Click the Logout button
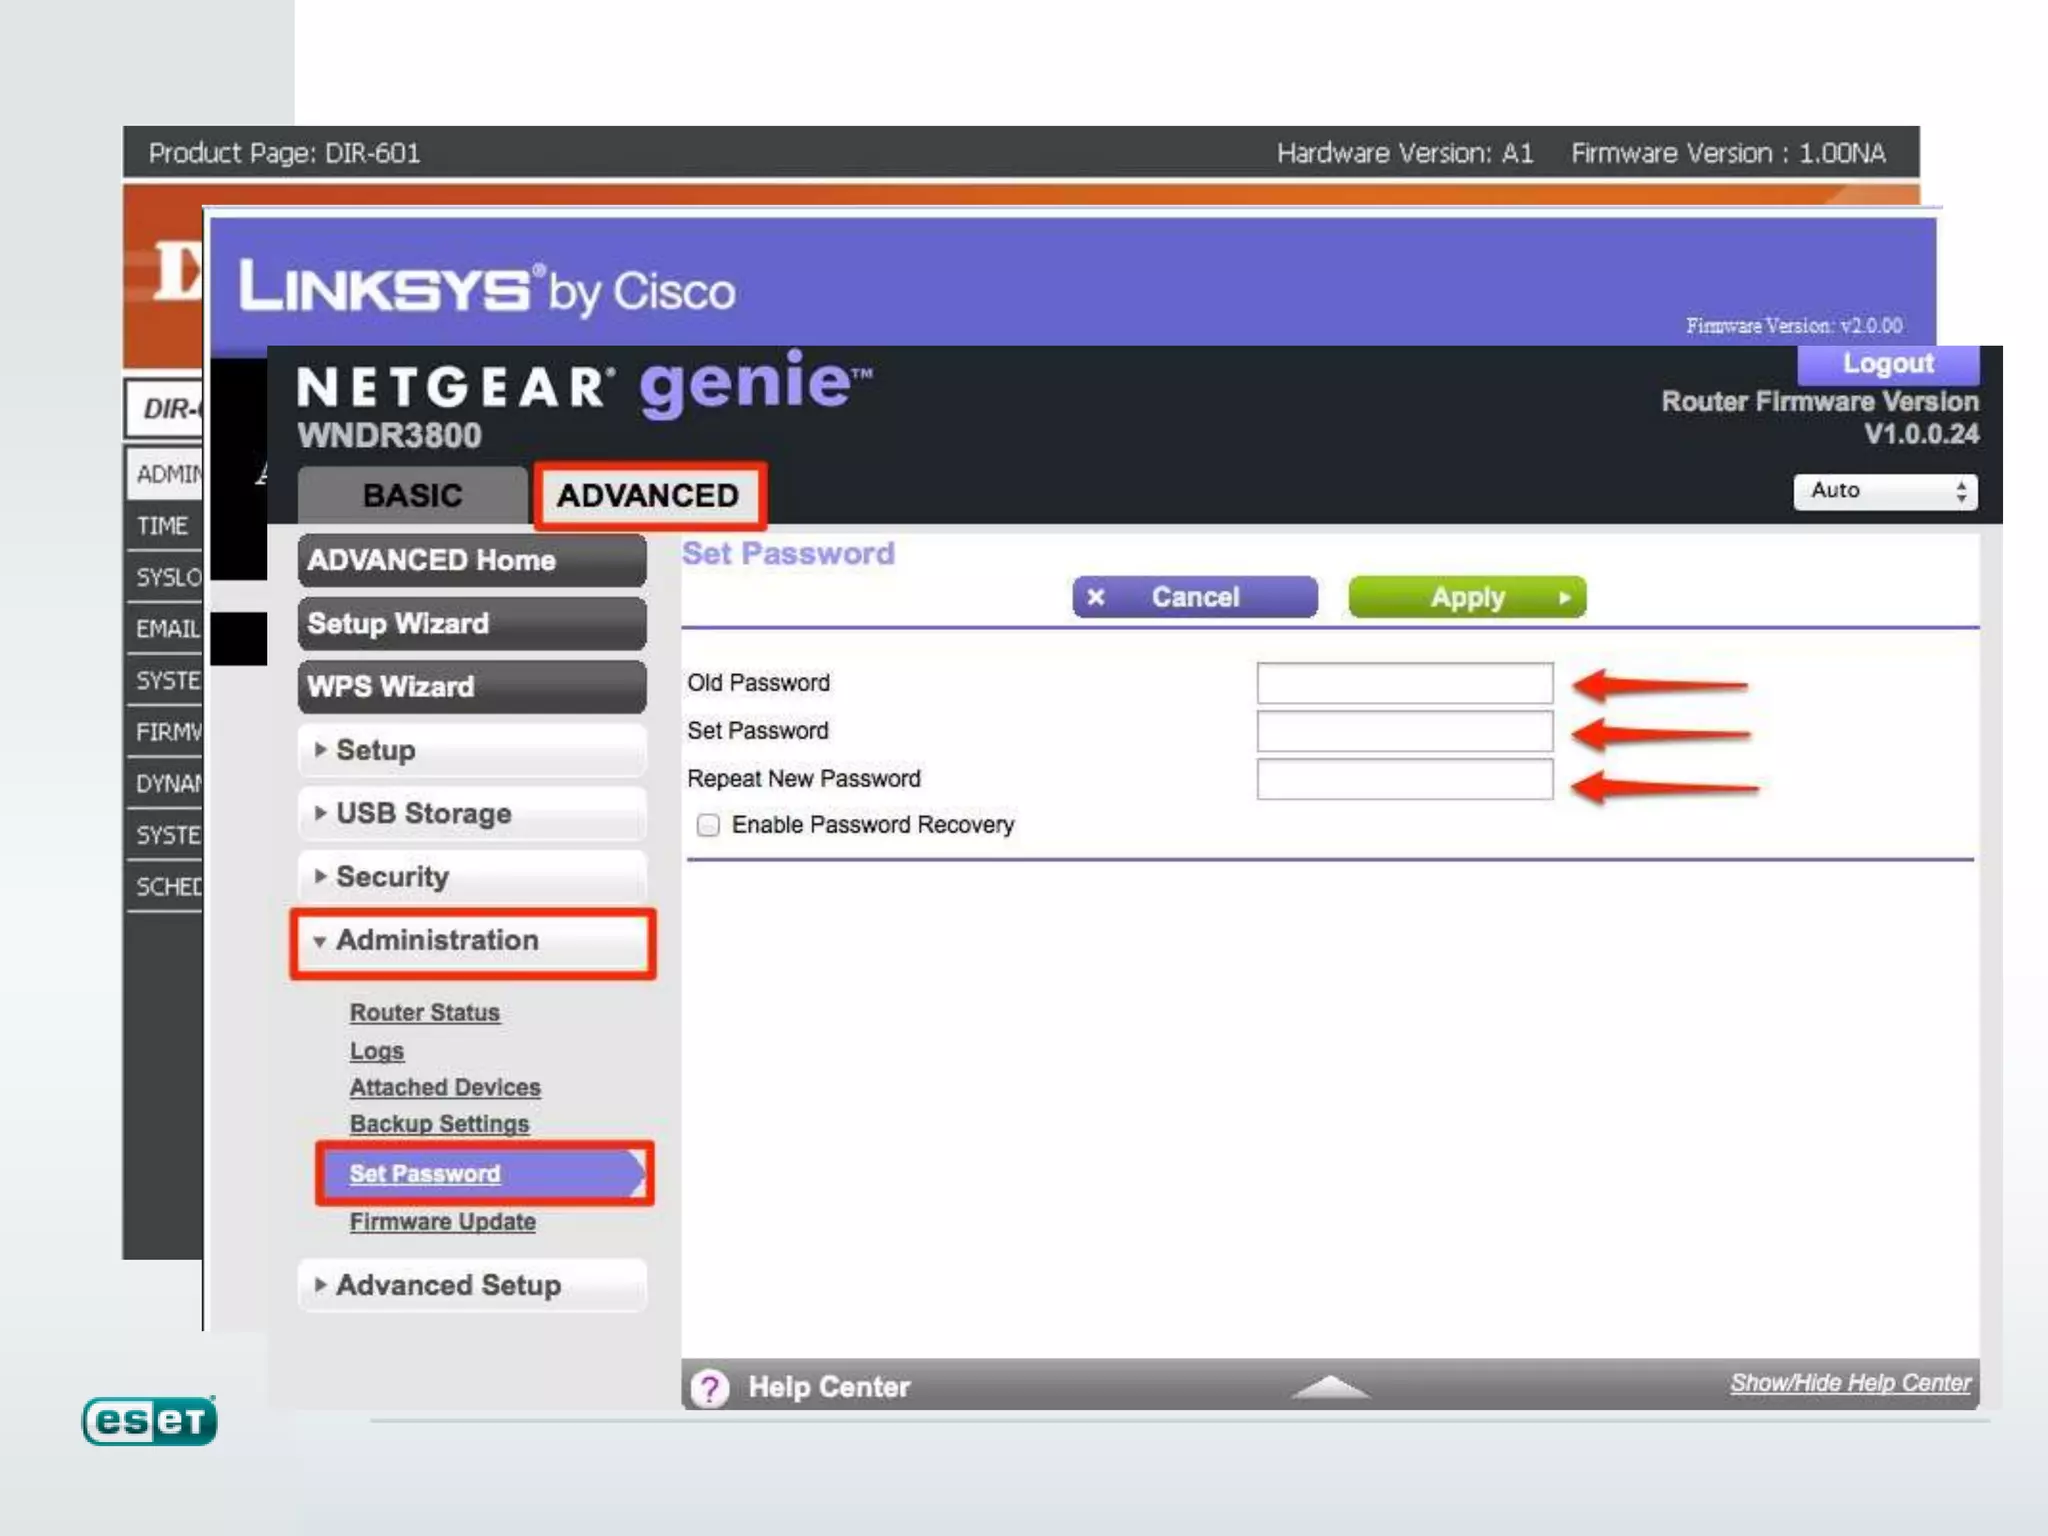Image resolution: width=2048 pixels, height=1536 pixels. (x=1887, y=364)
